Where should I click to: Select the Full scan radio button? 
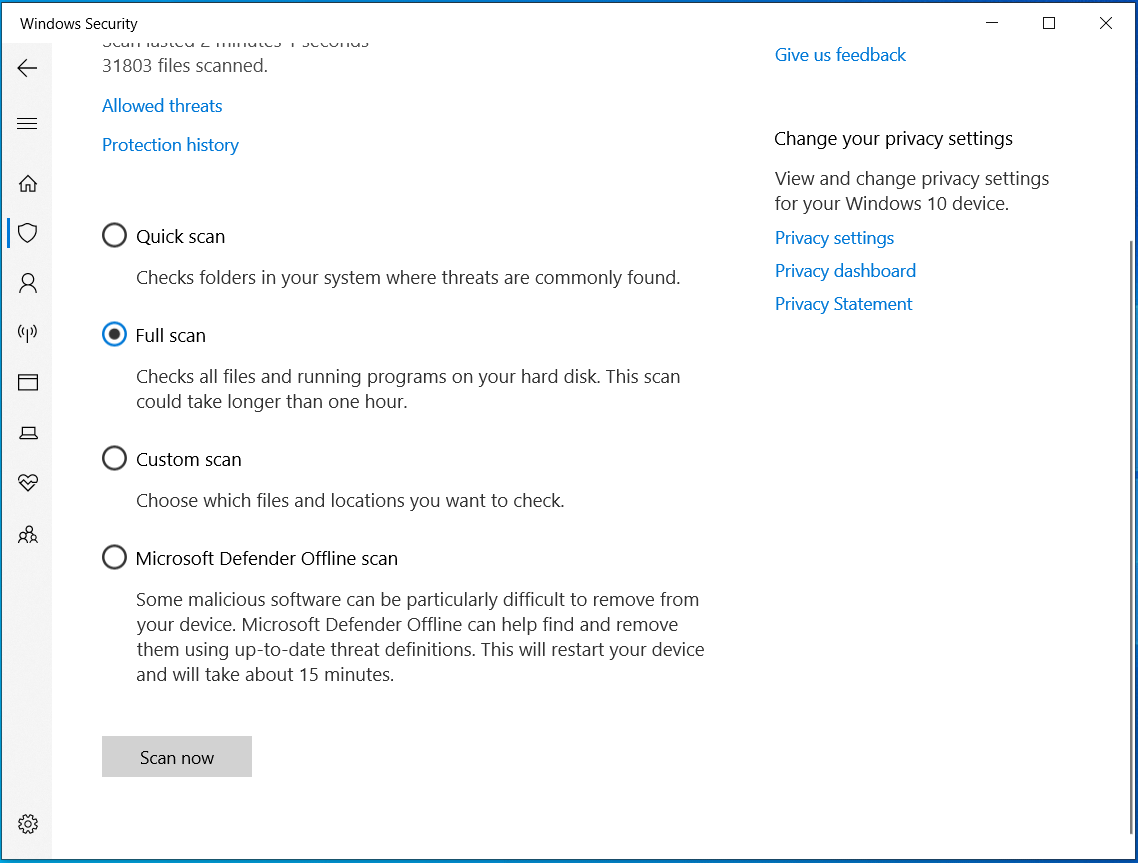coord(114,335)
